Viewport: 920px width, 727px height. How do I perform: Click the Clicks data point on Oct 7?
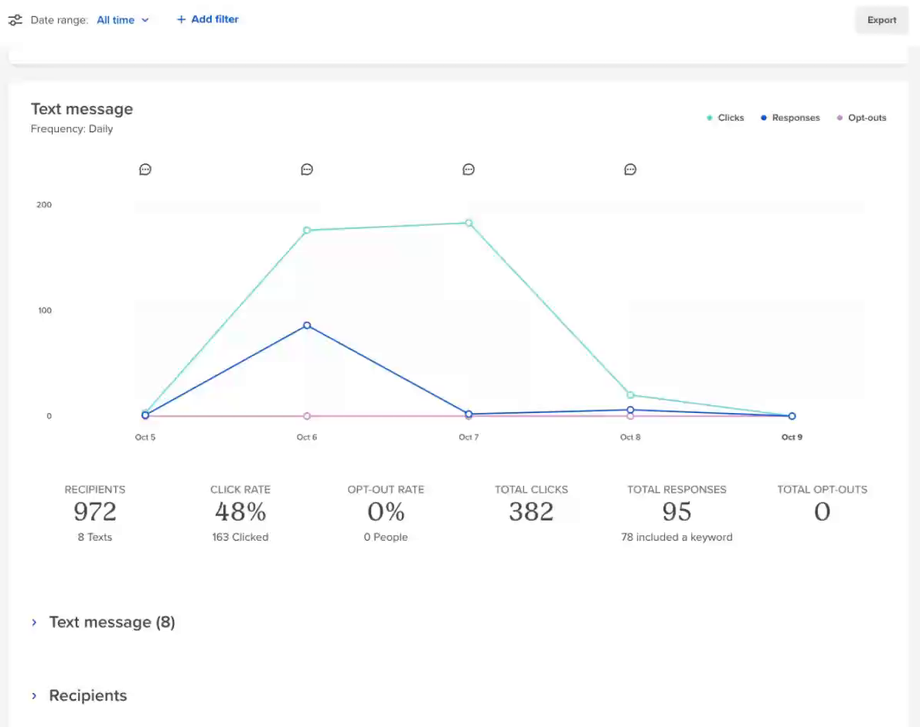[469, 223]
